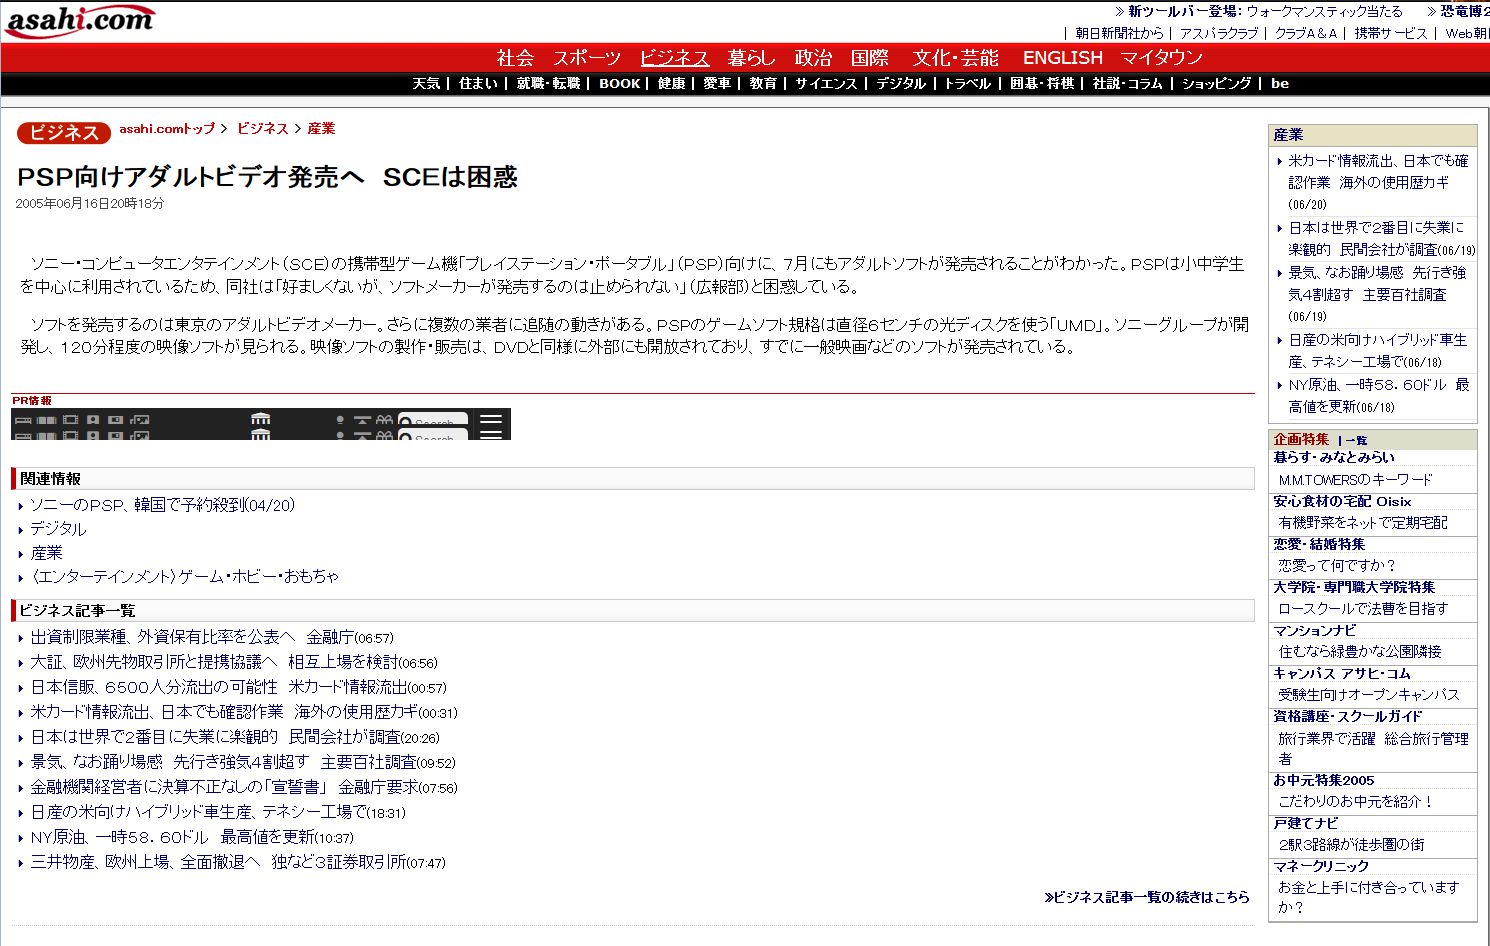The width and height of the screenshot is (1490, 946).
Task: Open 〈エンターテインメント〉ゲーム・ホビー・おもちゃ link
Action: click(x=184, y=577)
